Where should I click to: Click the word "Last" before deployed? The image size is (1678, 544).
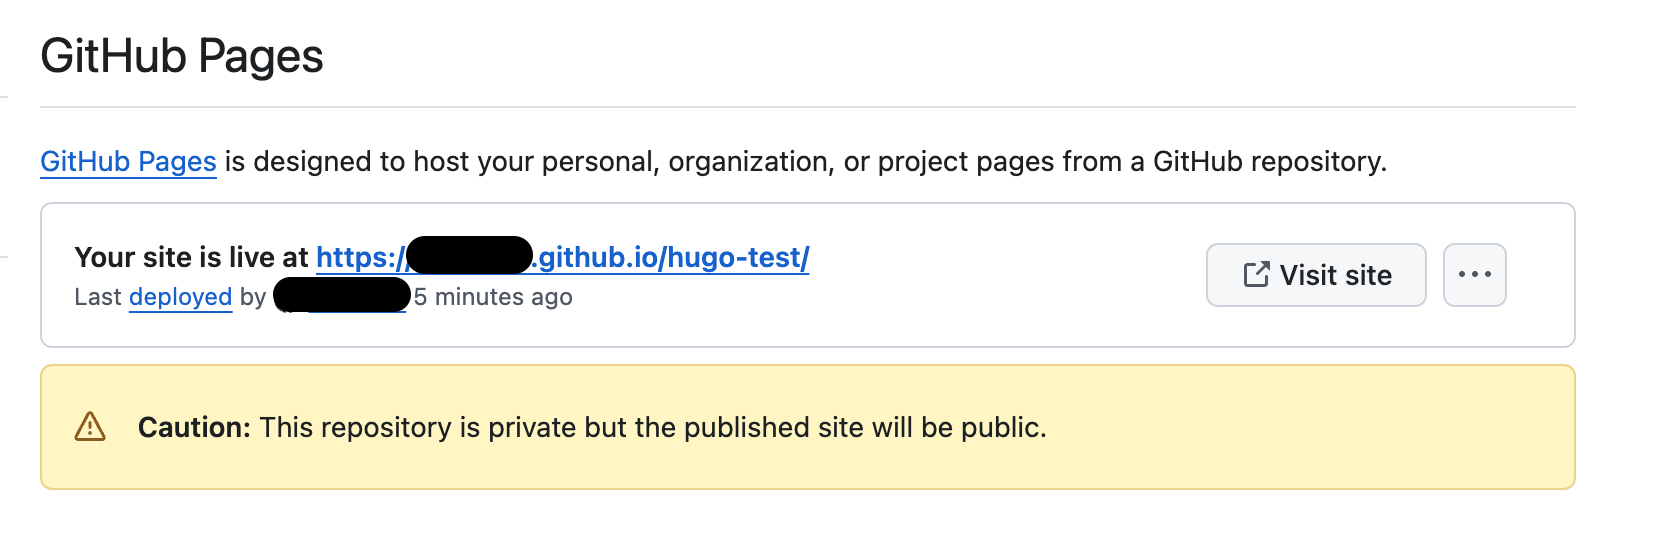(98, 297)
